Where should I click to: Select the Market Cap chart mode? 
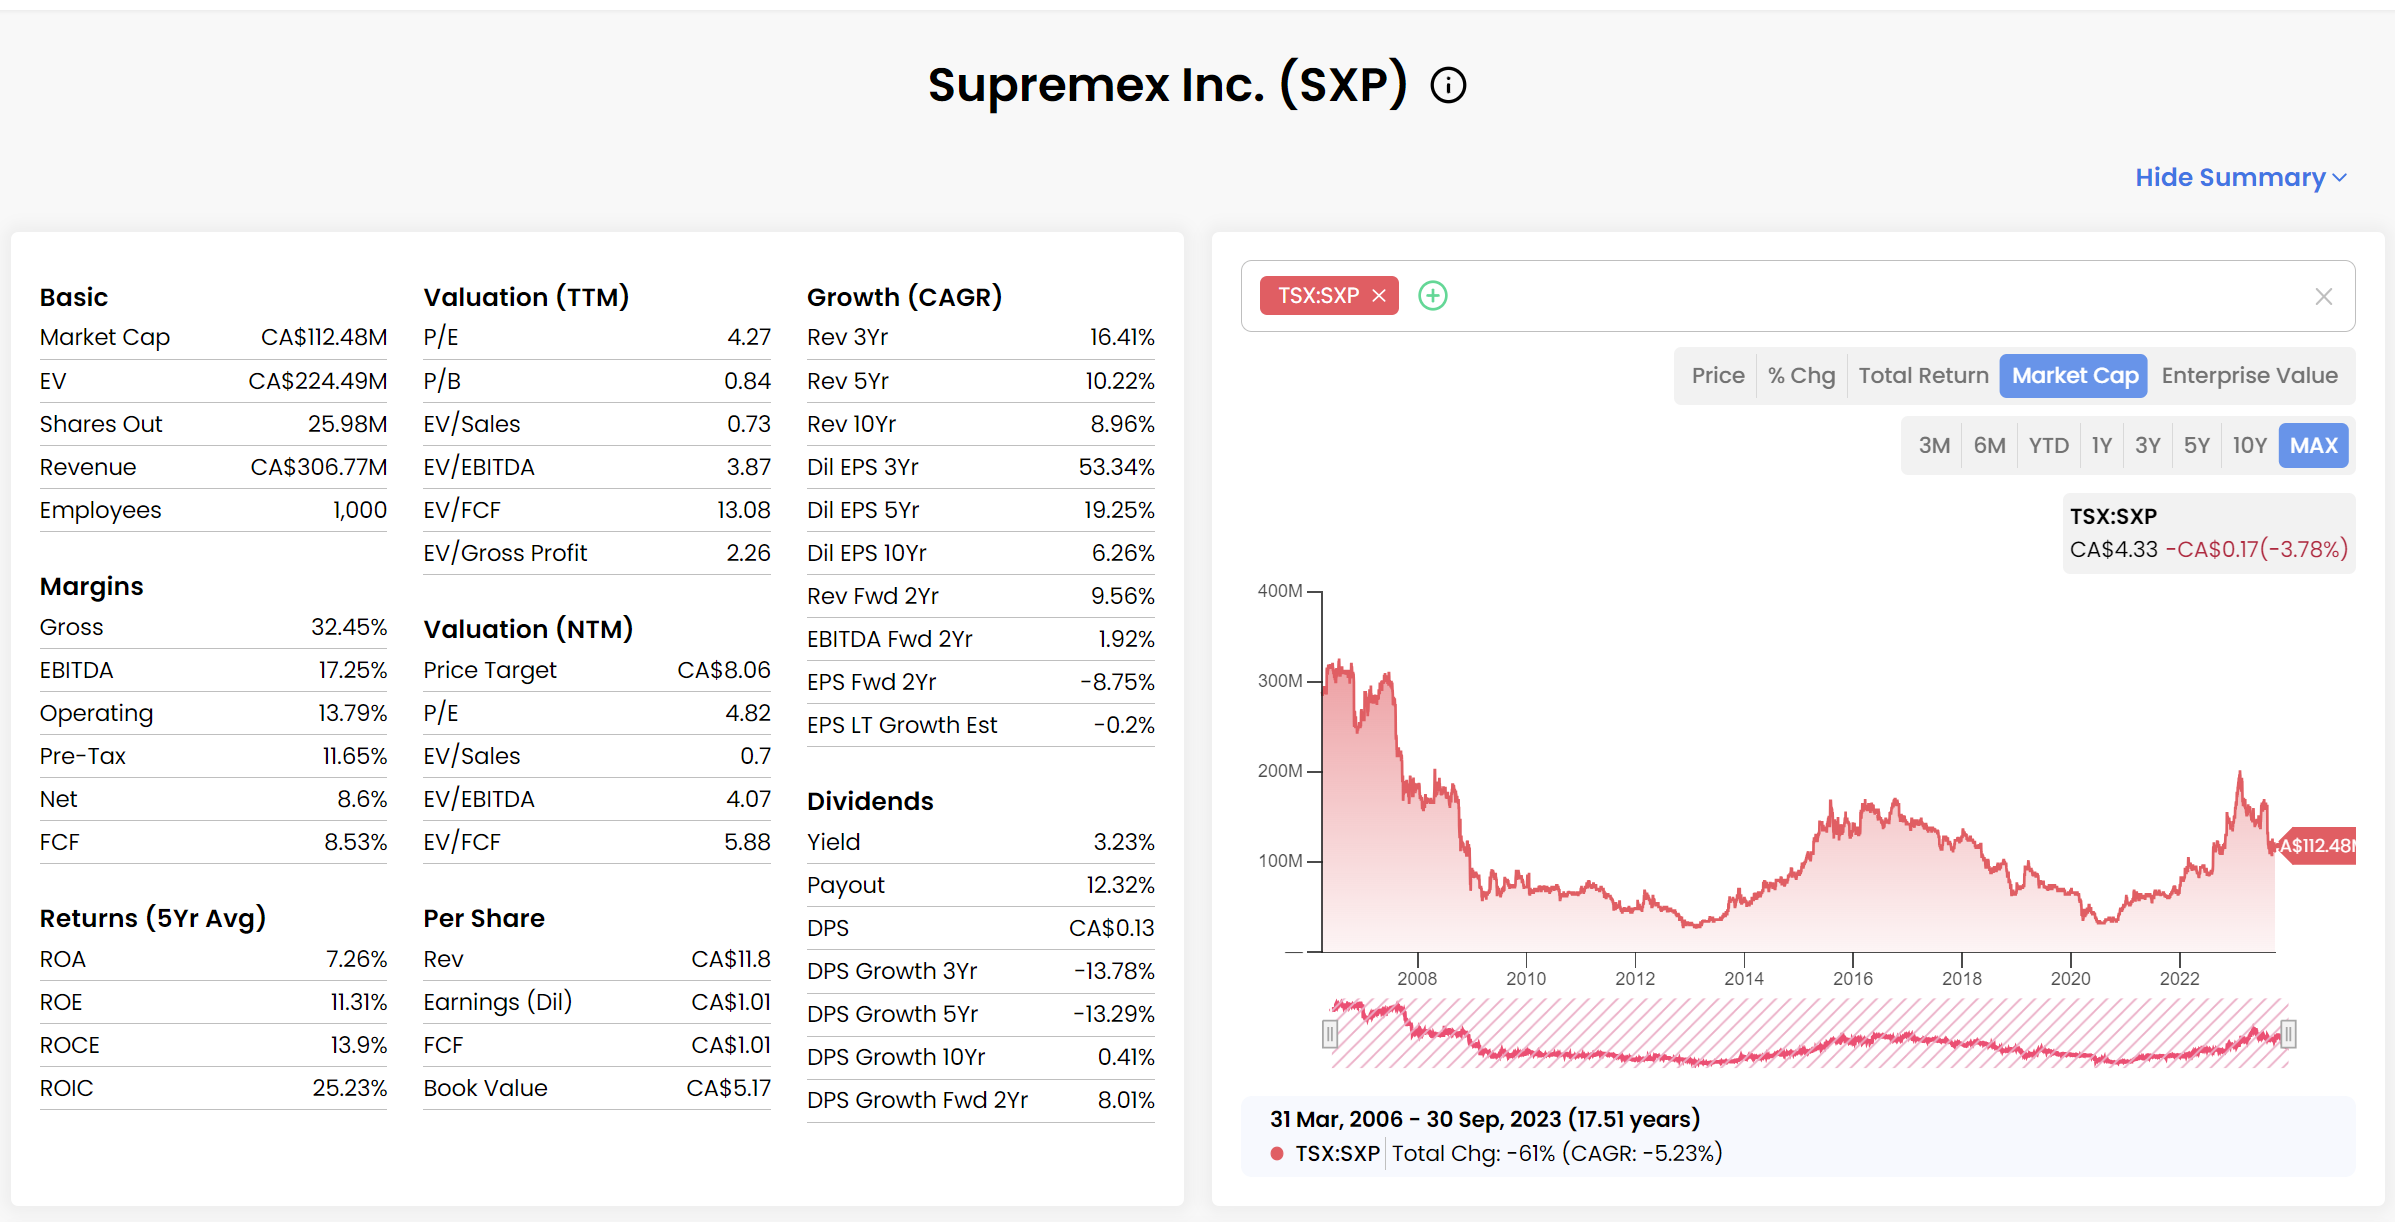(x=2074, y=376)
